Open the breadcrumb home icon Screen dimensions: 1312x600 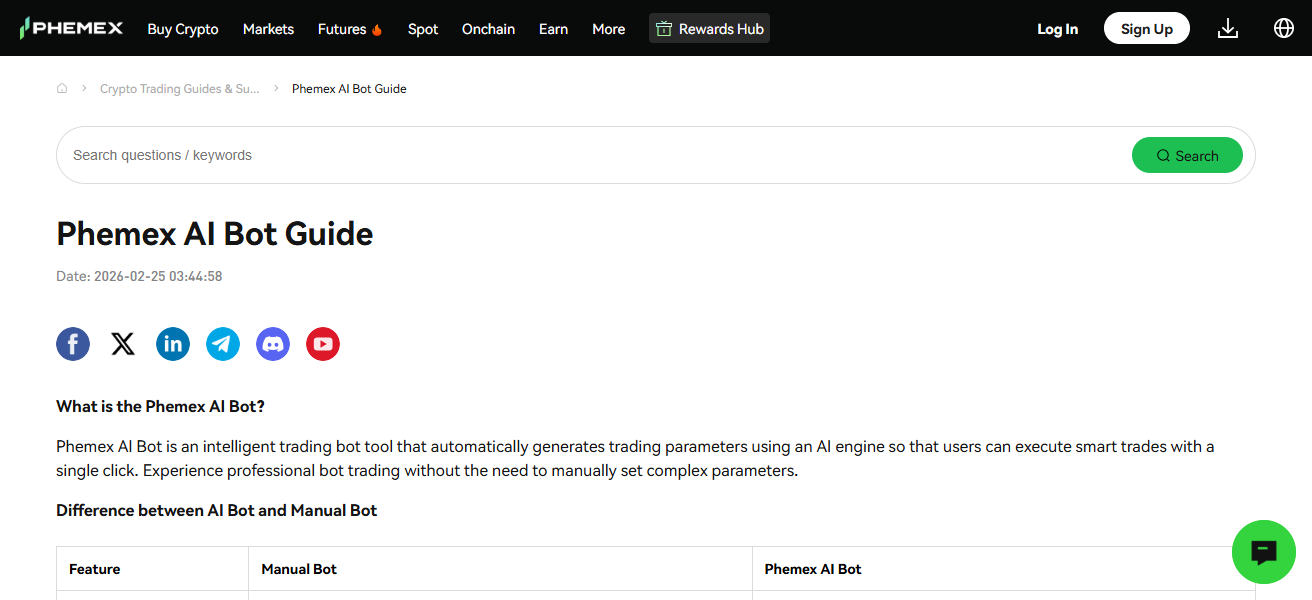(62, 88)
